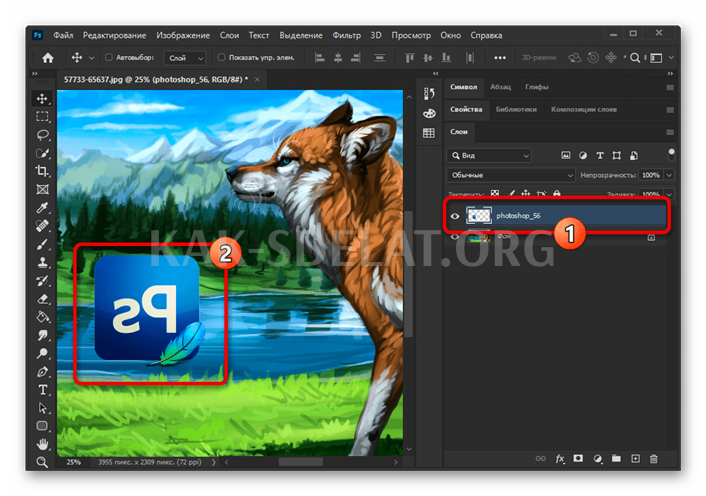The height and width of the screenshot is (496, 706).
Task: Filter layers by pixel layers
Action: [x=566, y=155]
